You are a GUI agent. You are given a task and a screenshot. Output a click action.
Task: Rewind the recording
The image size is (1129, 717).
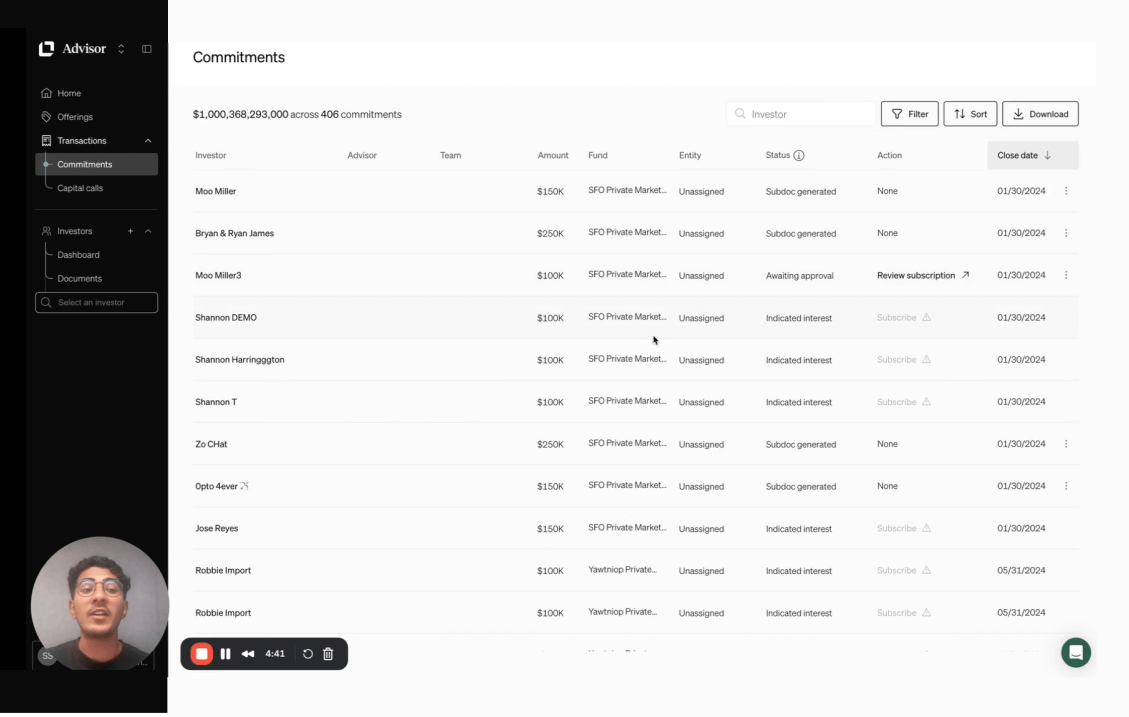pos(248,654)
